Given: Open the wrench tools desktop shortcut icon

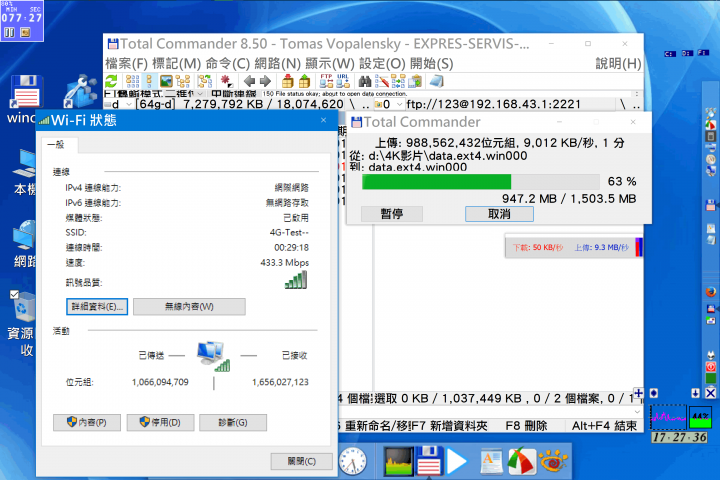Looking at the screenshot, I should coord(80,90).
